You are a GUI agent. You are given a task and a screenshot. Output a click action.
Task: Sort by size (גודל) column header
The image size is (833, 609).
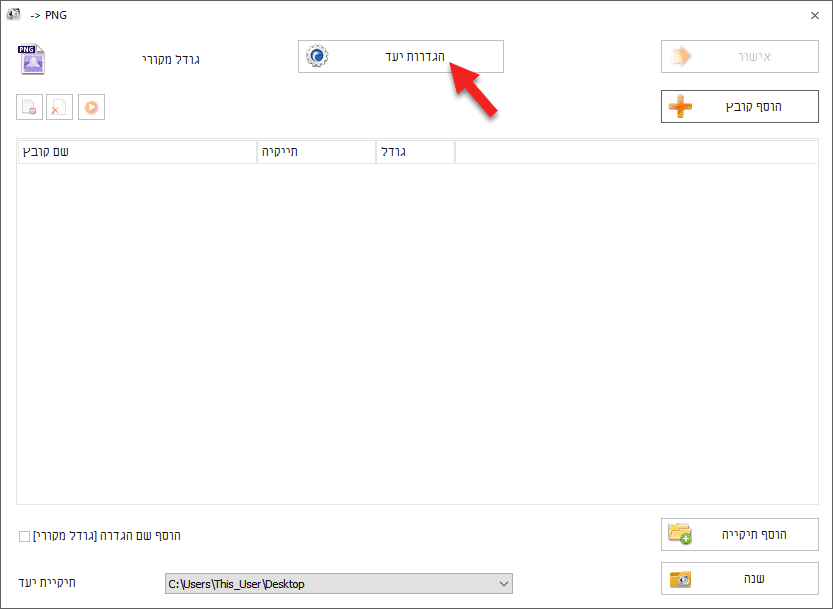(x=415, y=152)
